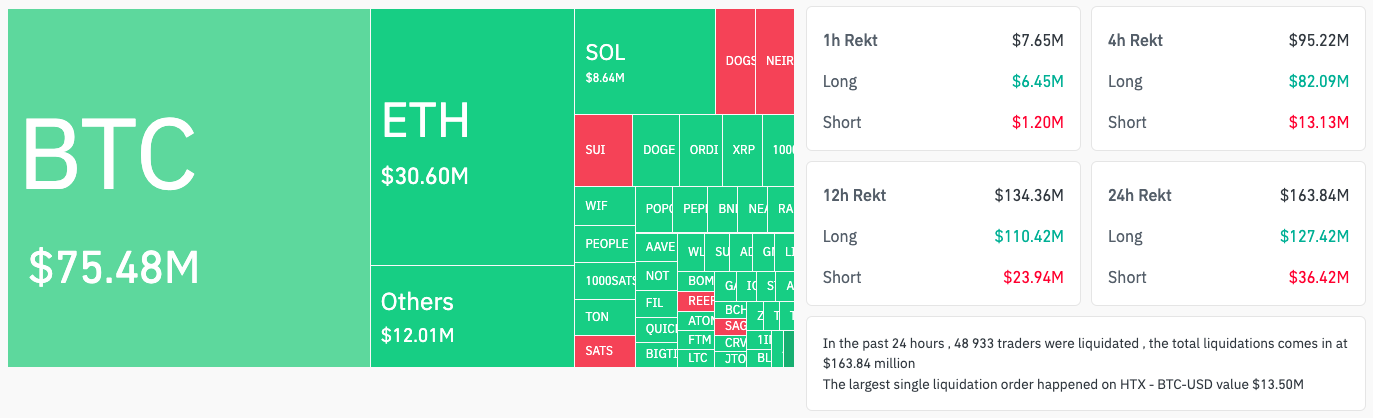Screen dimensions: 1373x418
Task: Select the PEOPLE tile
Action: point(604,244)
